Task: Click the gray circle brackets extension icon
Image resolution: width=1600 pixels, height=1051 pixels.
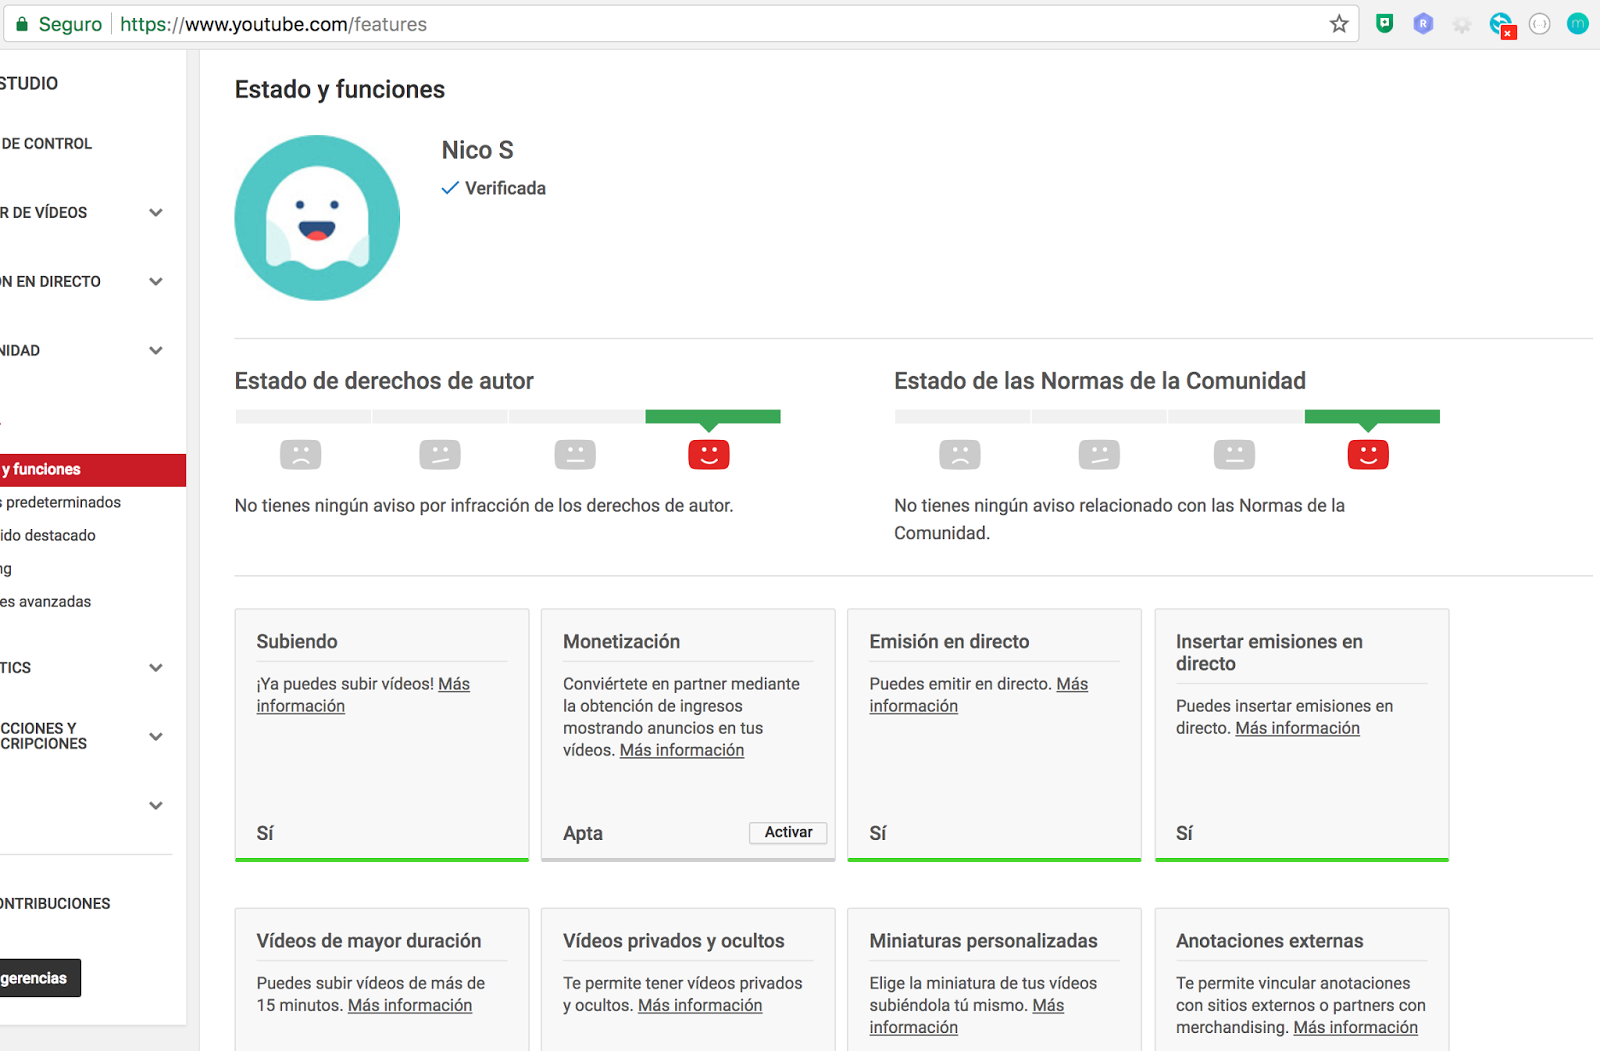Action: [x=1540, y=24]
